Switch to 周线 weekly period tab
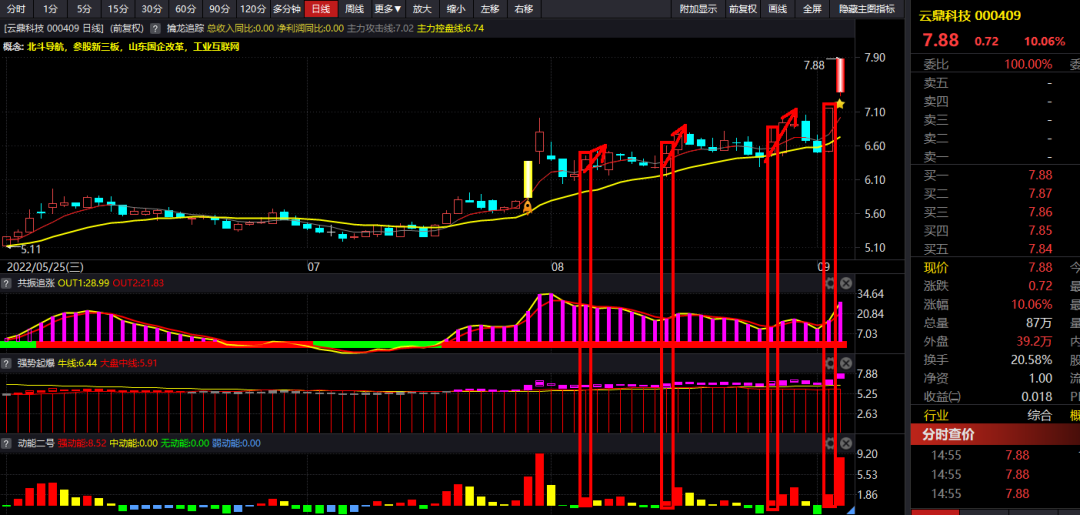Viewport: 1080px width, 515px height. 355,9
